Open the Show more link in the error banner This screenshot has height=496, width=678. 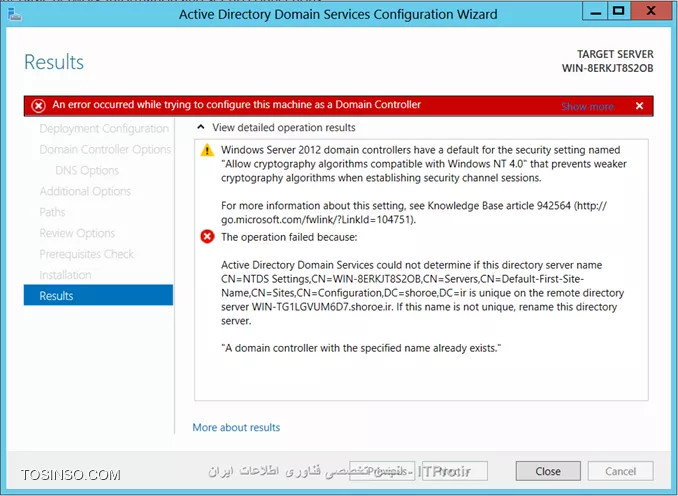pos(587,106)
